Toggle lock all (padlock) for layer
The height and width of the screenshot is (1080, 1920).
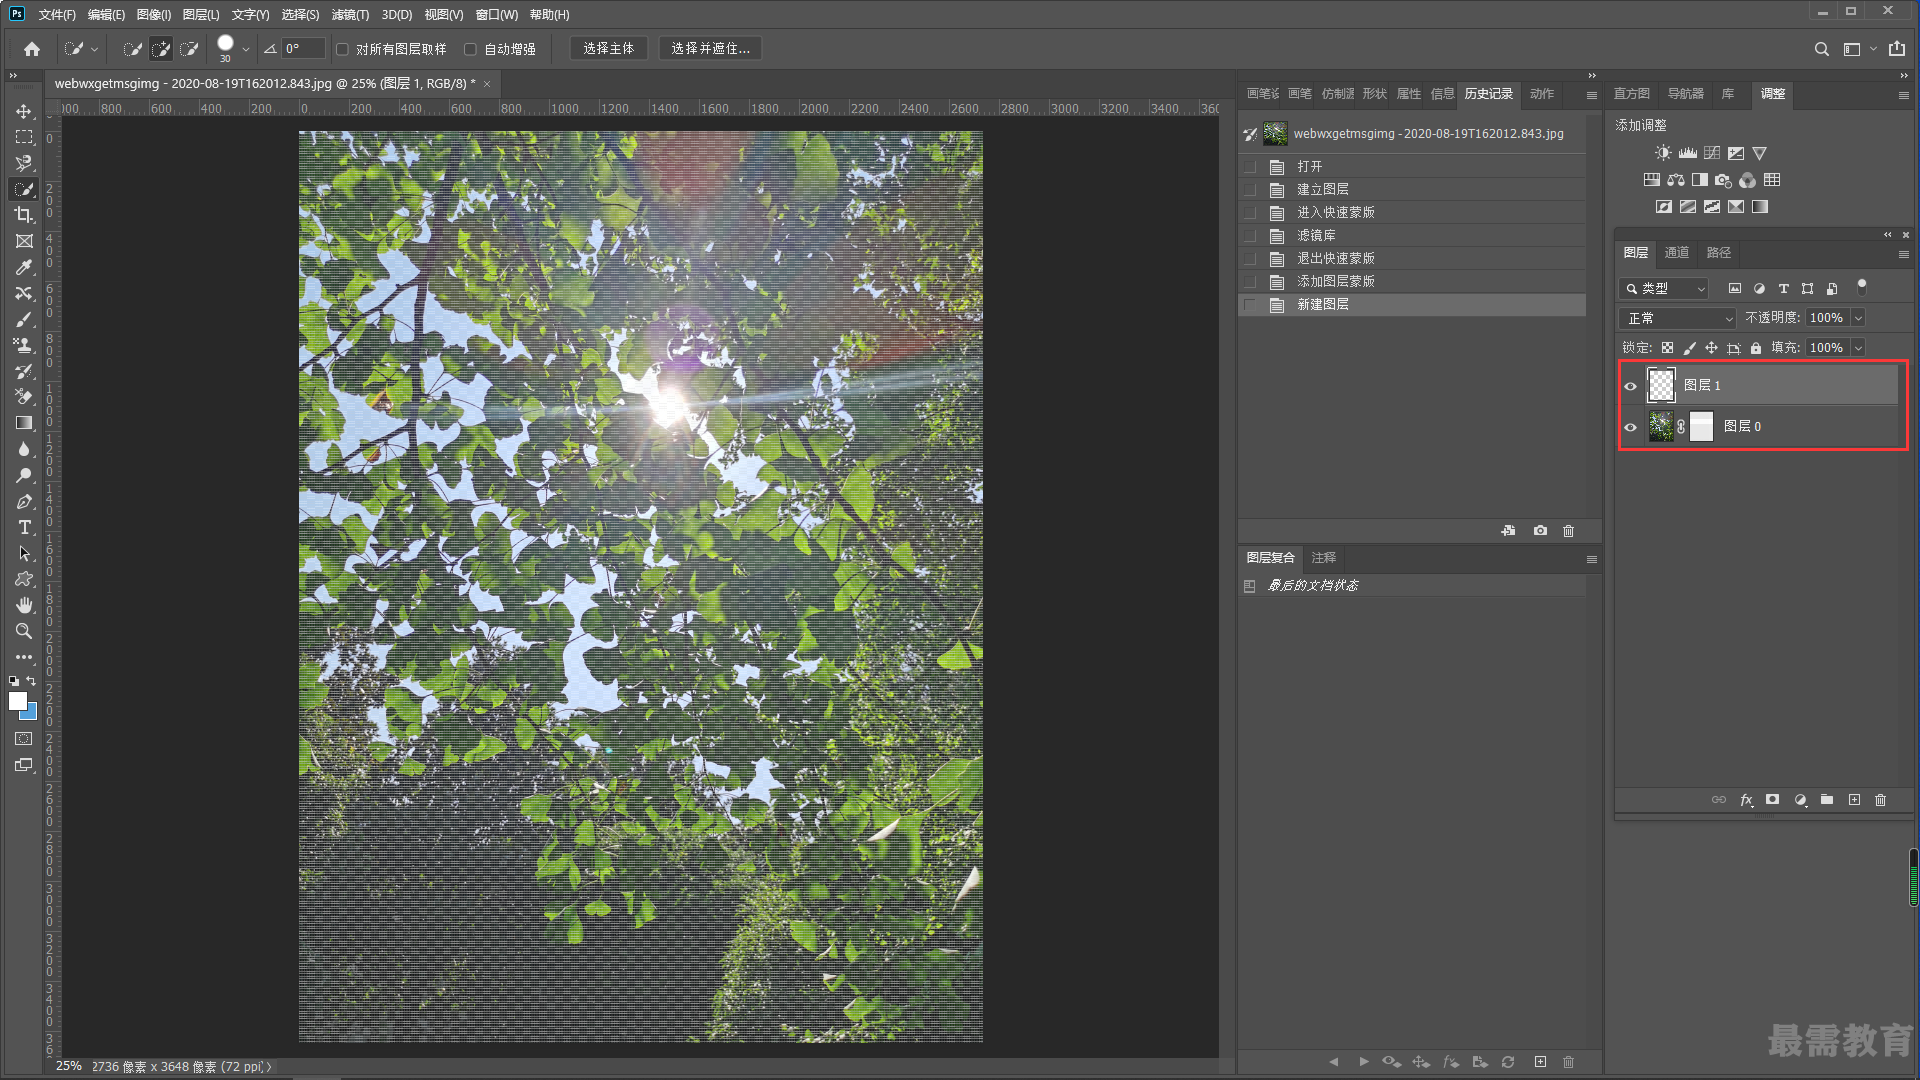pyautogui.click(x=1756, y=348)
